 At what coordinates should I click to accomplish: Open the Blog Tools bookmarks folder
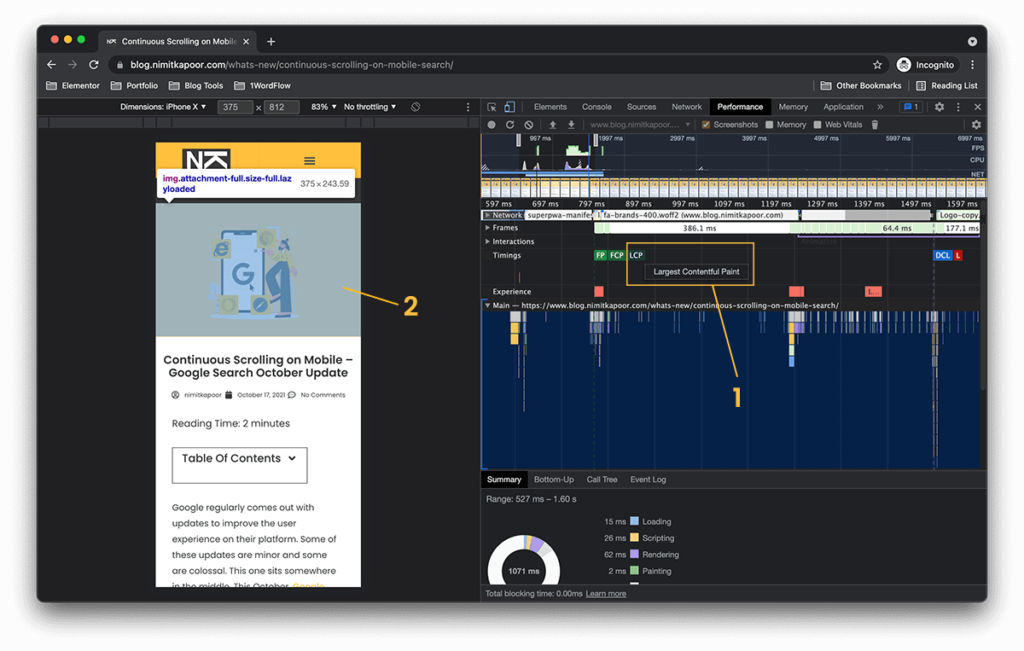coord(196,86)
